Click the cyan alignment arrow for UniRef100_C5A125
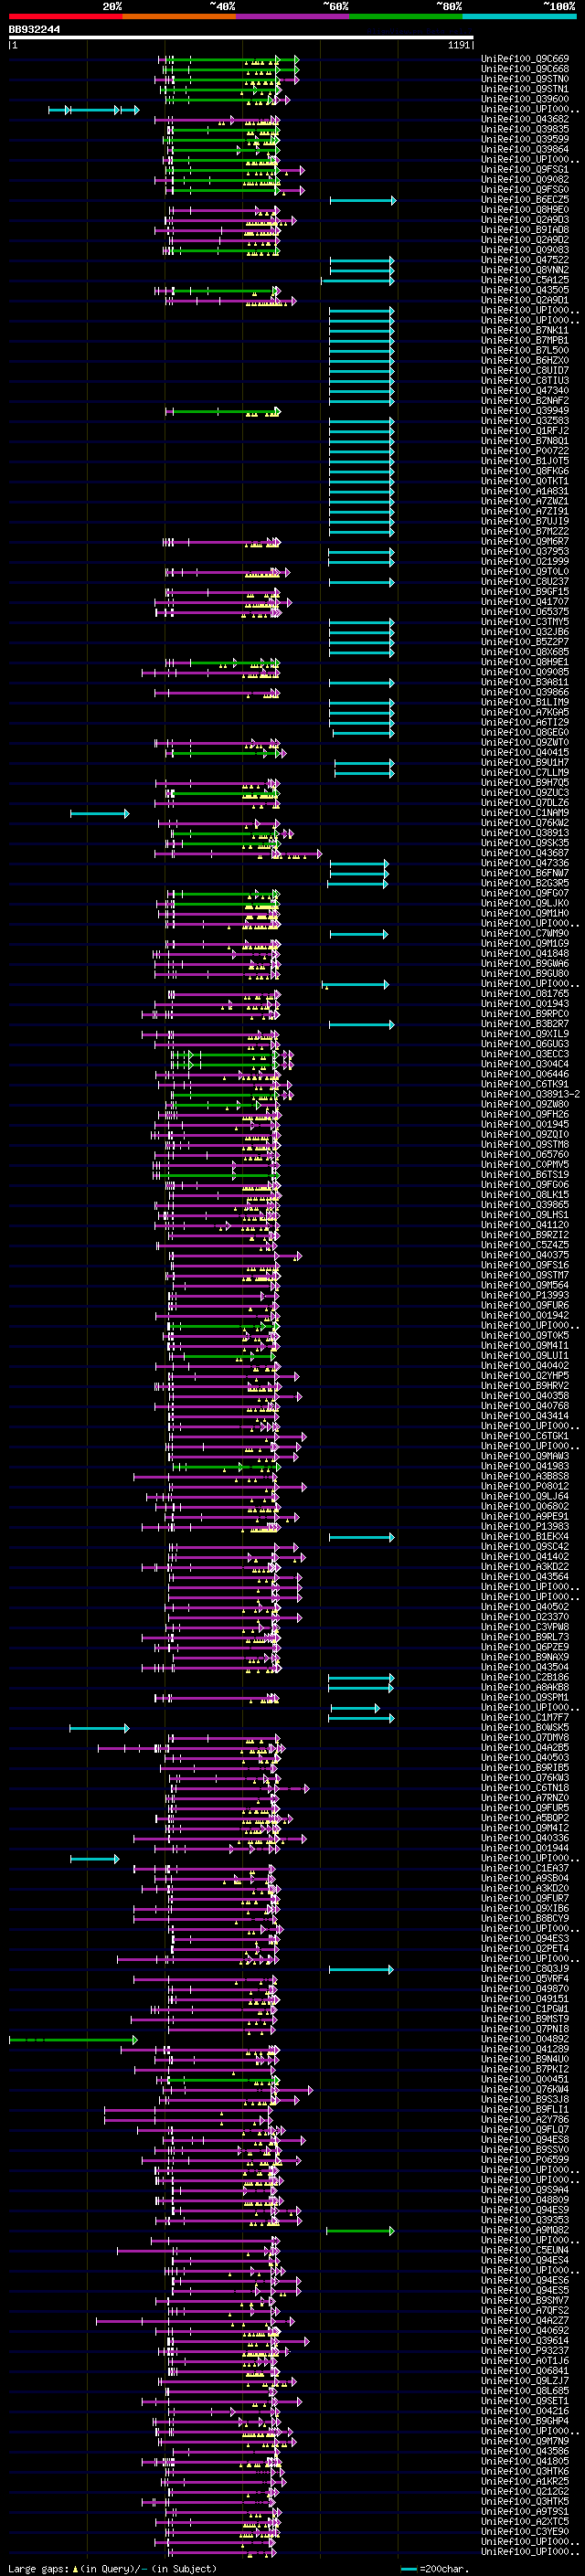The height and width of the screenshot is (2576, 585). (x=358, y=281)
